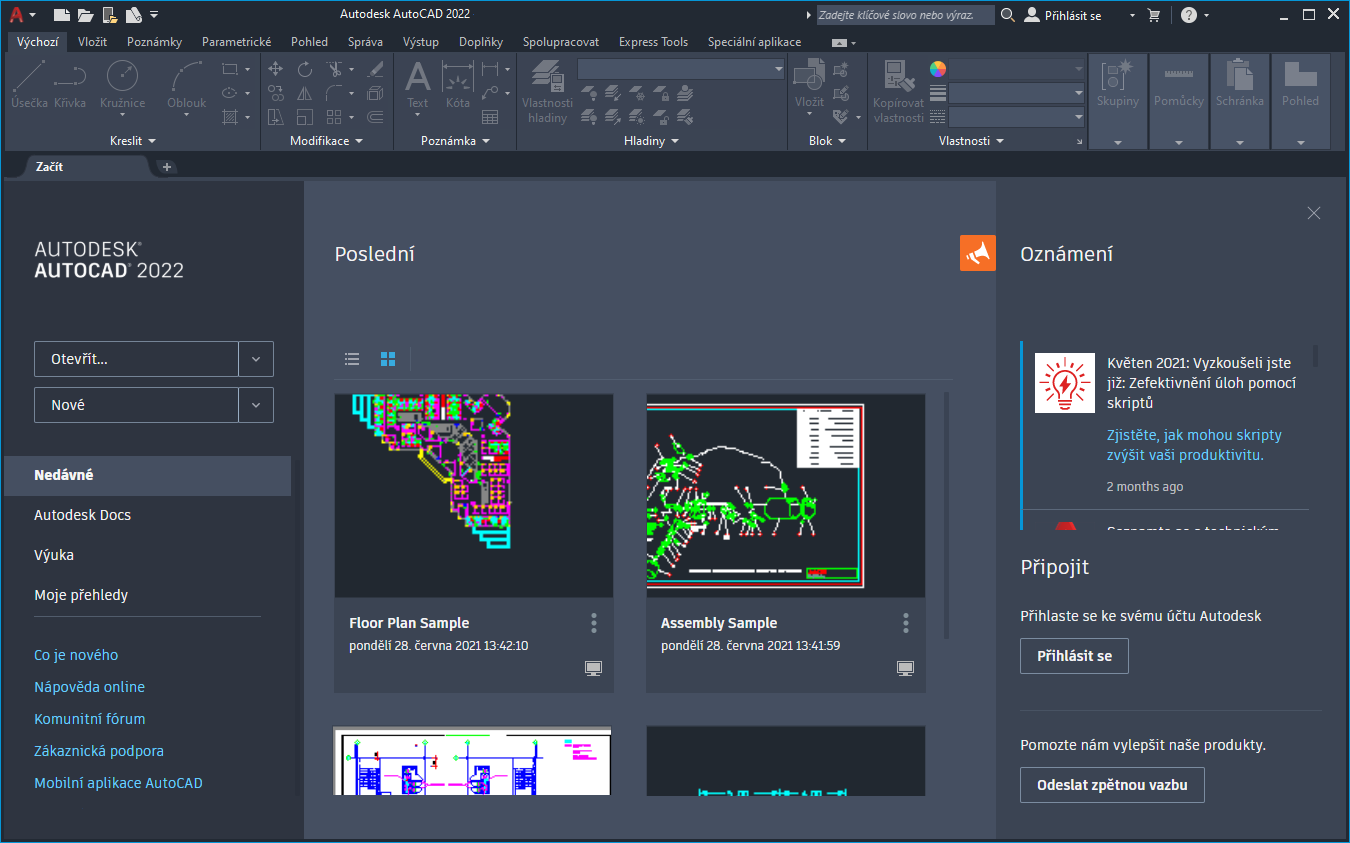Switch recent files to grid view
1350x843 pixels.
388,359
